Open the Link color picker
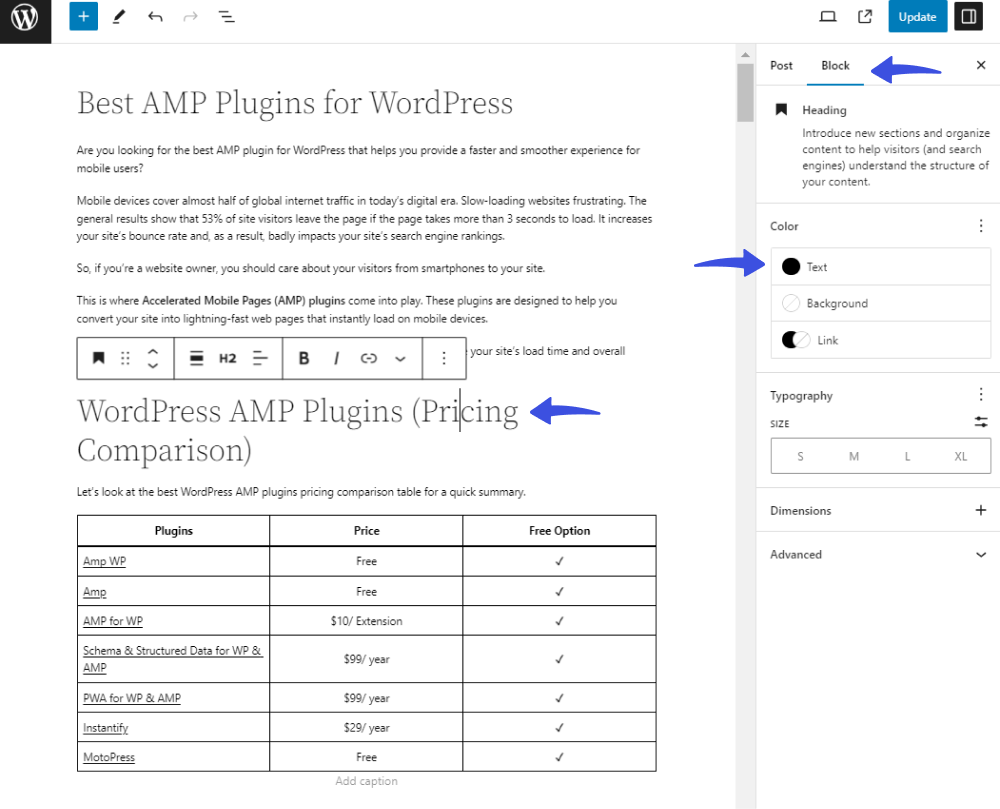The height and width of the screenshot is (809, 1000). pos(881,340)
